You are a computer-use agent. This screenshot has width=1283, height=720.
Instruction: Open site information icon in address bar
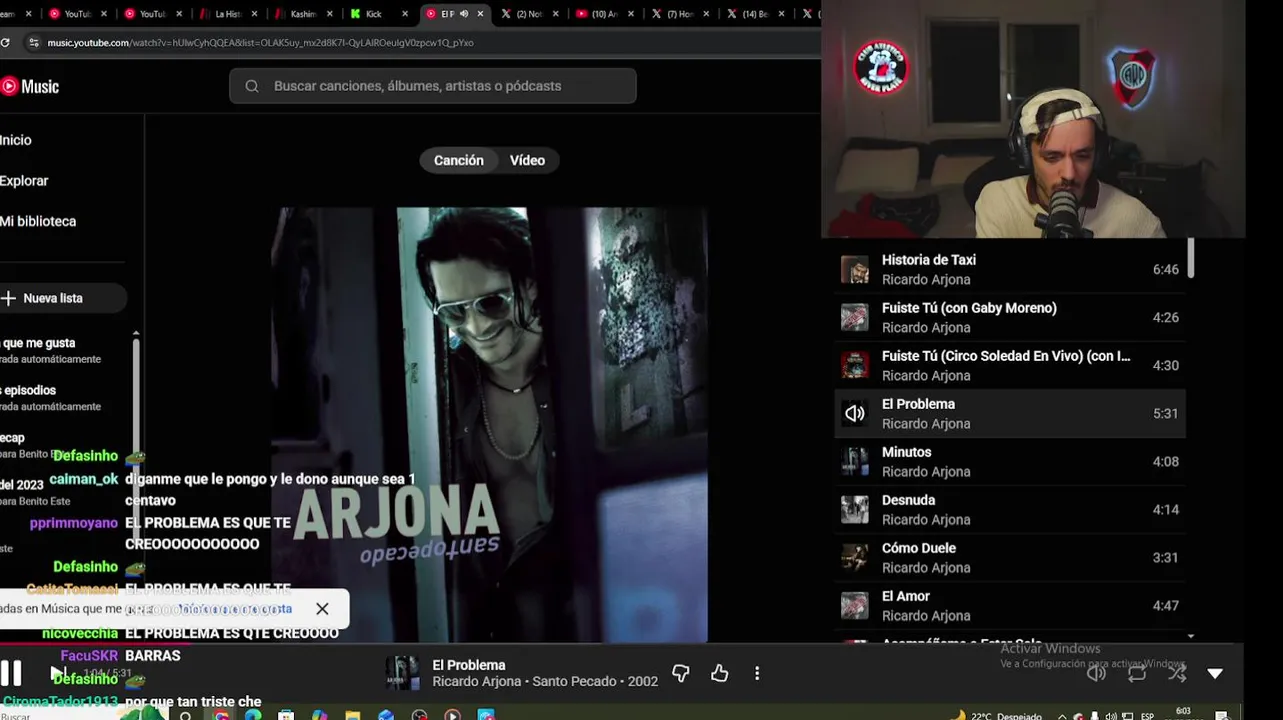(33, 43)
